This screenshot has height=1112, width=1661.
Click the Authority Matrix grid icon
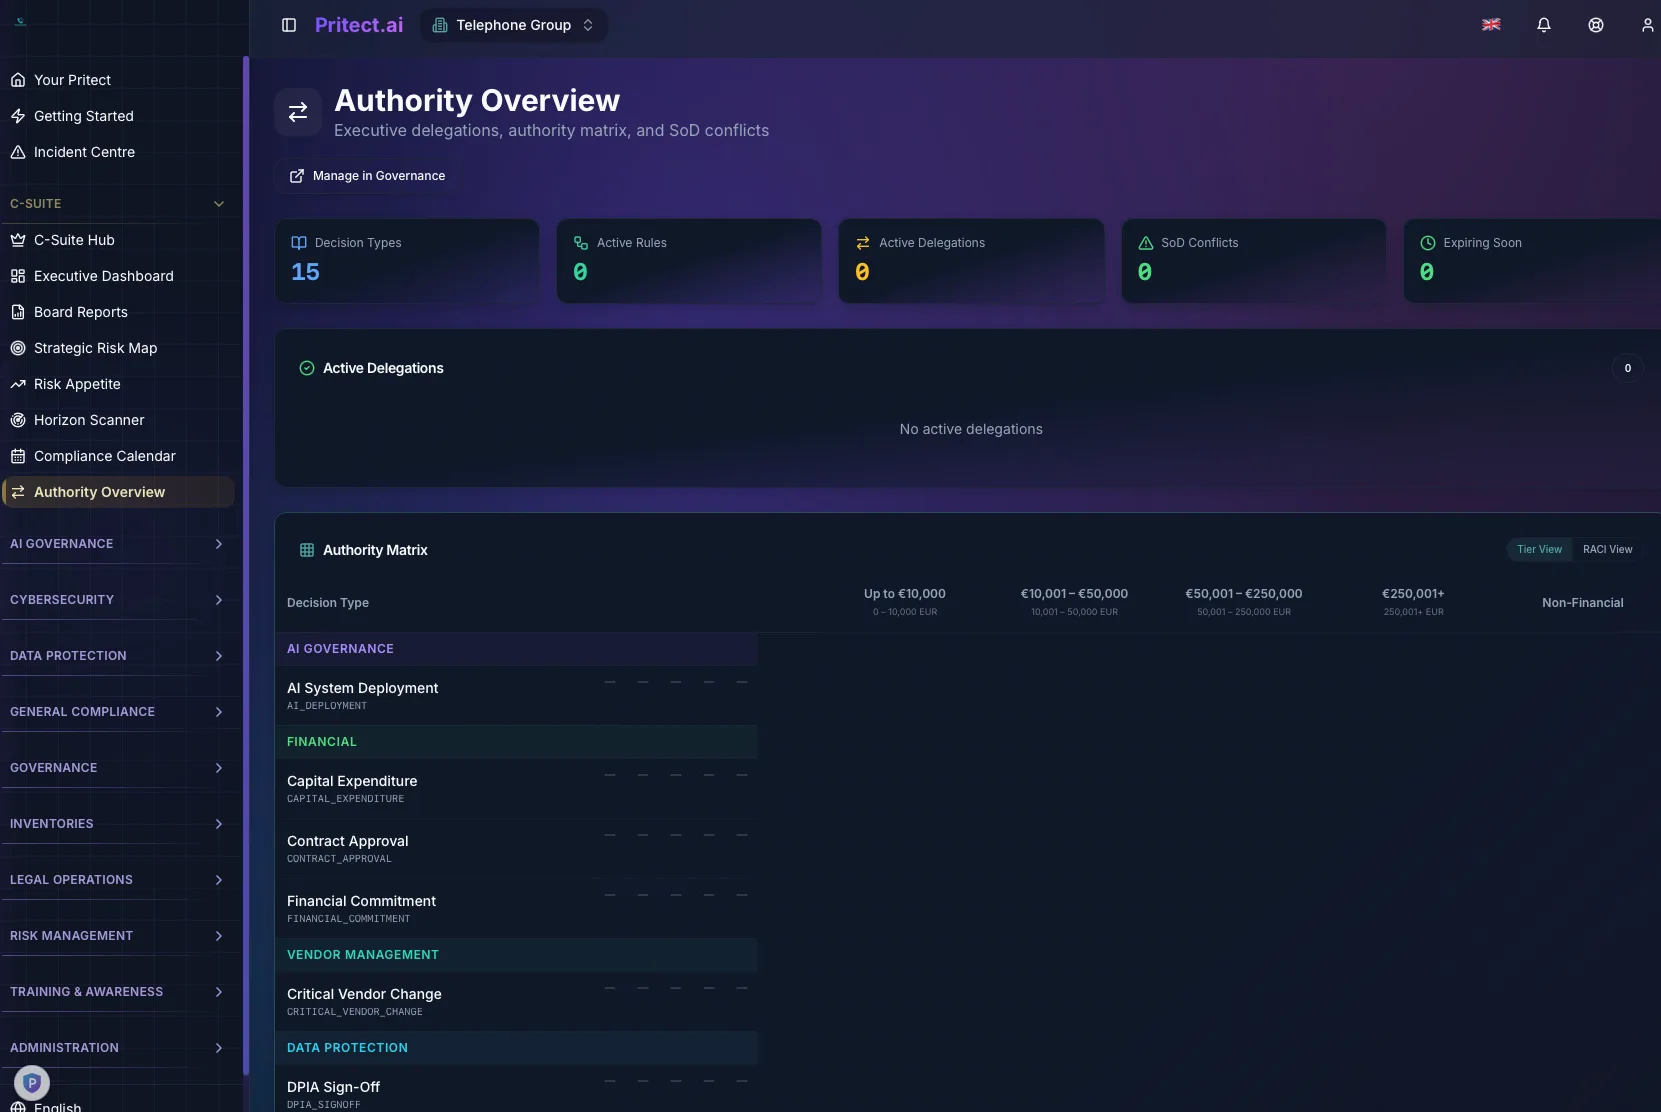pyautogui.click(x=307, y=550)
